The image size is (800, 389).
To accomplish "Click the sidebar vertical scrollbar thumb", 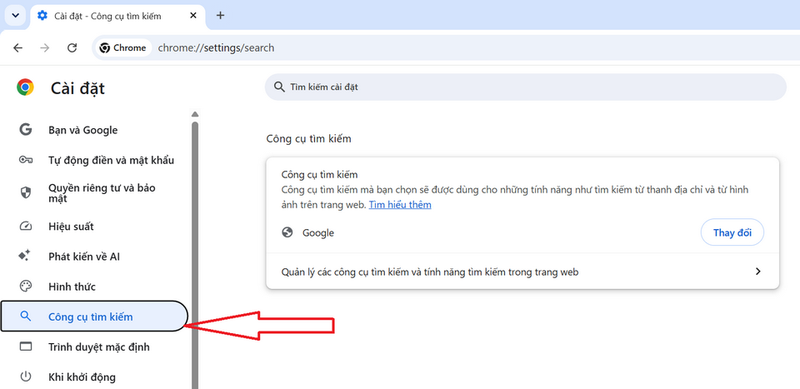I will coord(194,255).
